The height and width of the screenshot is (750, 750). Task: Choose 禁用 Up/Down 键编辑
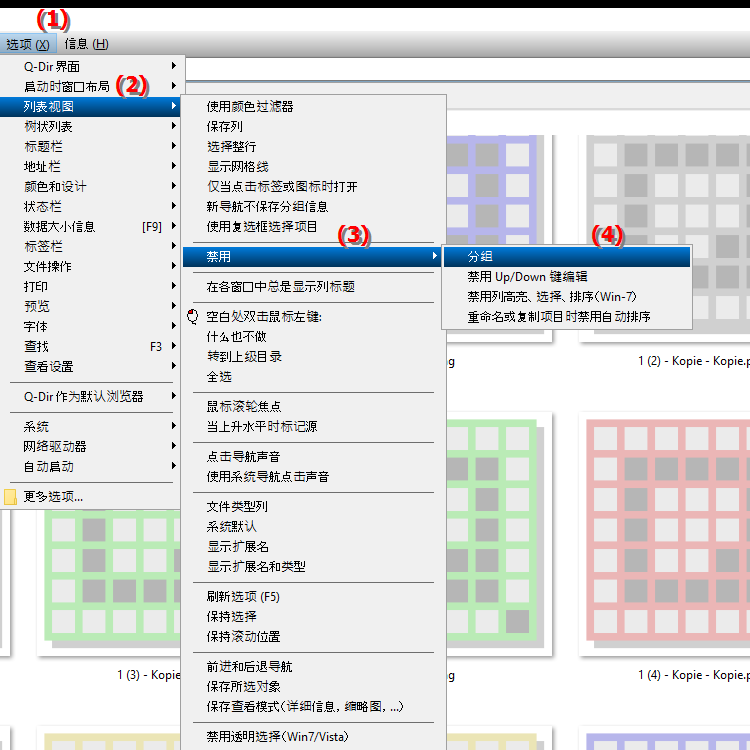pyautogui.click(x=567, y=276)
